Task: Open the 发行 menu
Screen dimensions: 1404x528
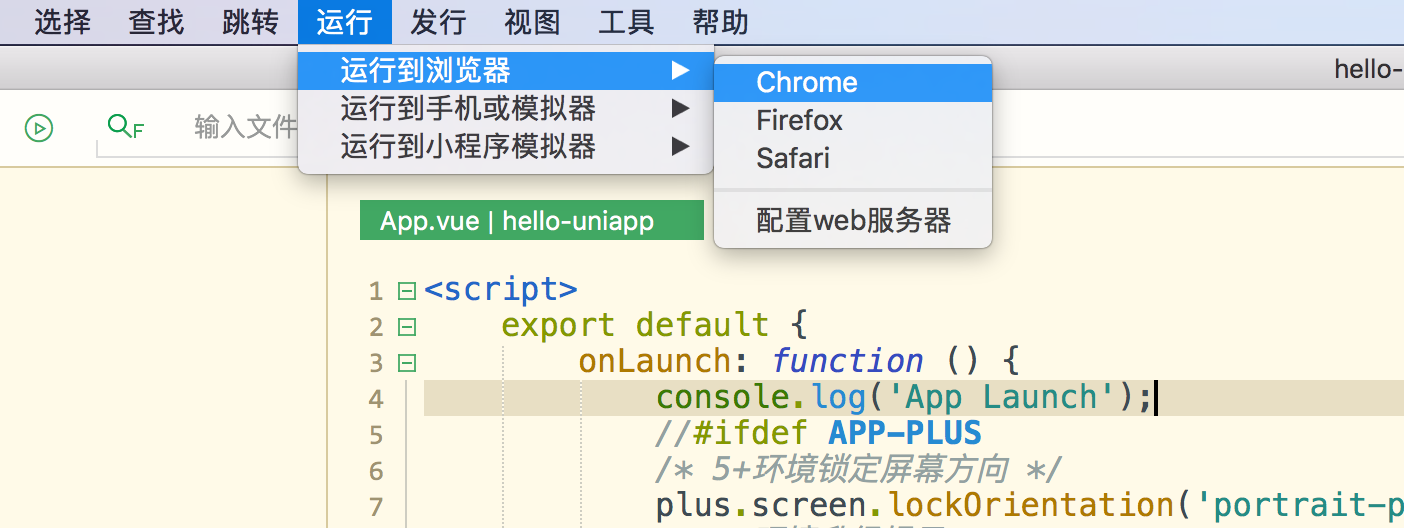Action: click(438, 22)
